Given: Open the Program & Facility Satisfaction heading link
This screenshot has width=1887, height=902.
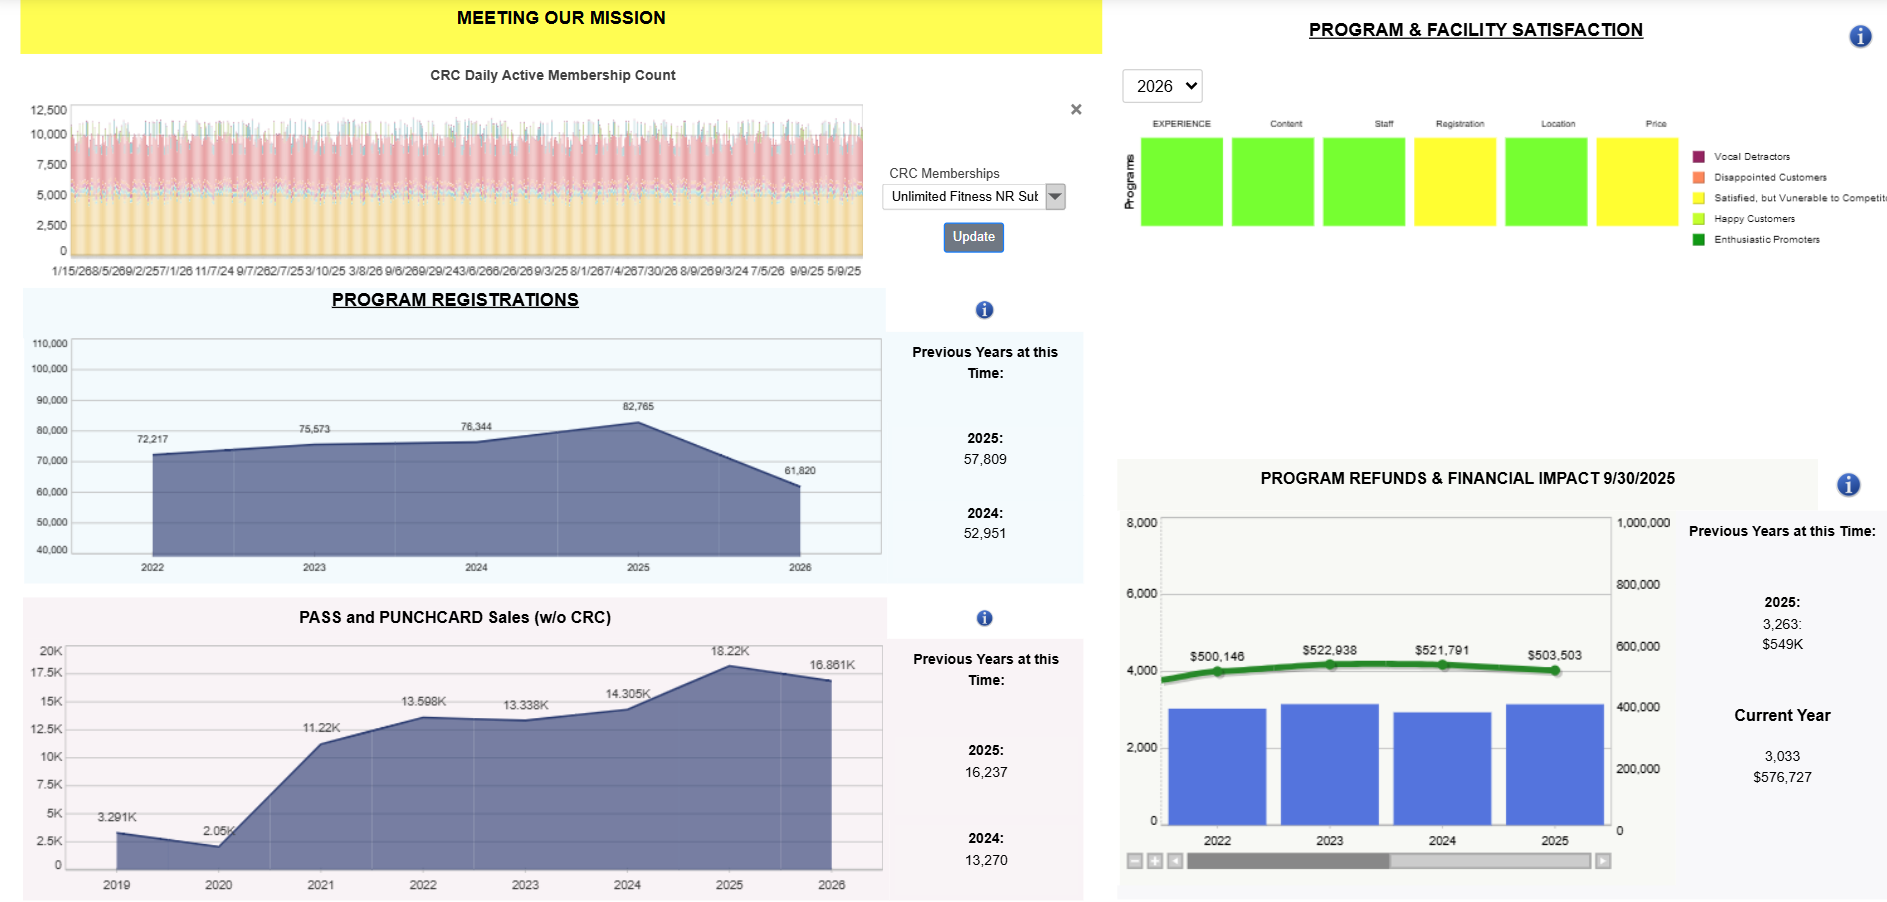Looking at the screenshot, I should coord(1476,30).
